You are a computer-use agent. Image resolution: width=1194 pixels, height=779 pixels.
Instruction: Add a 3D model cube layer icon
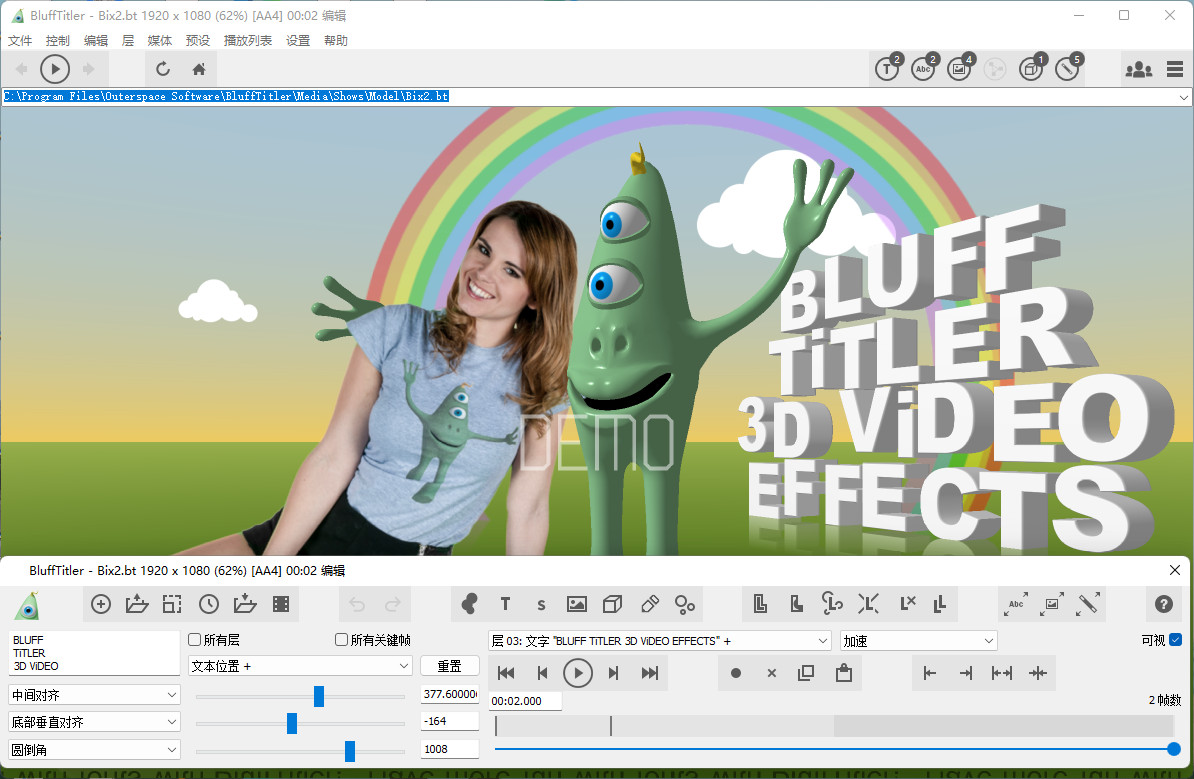click(x=612, y=605)
